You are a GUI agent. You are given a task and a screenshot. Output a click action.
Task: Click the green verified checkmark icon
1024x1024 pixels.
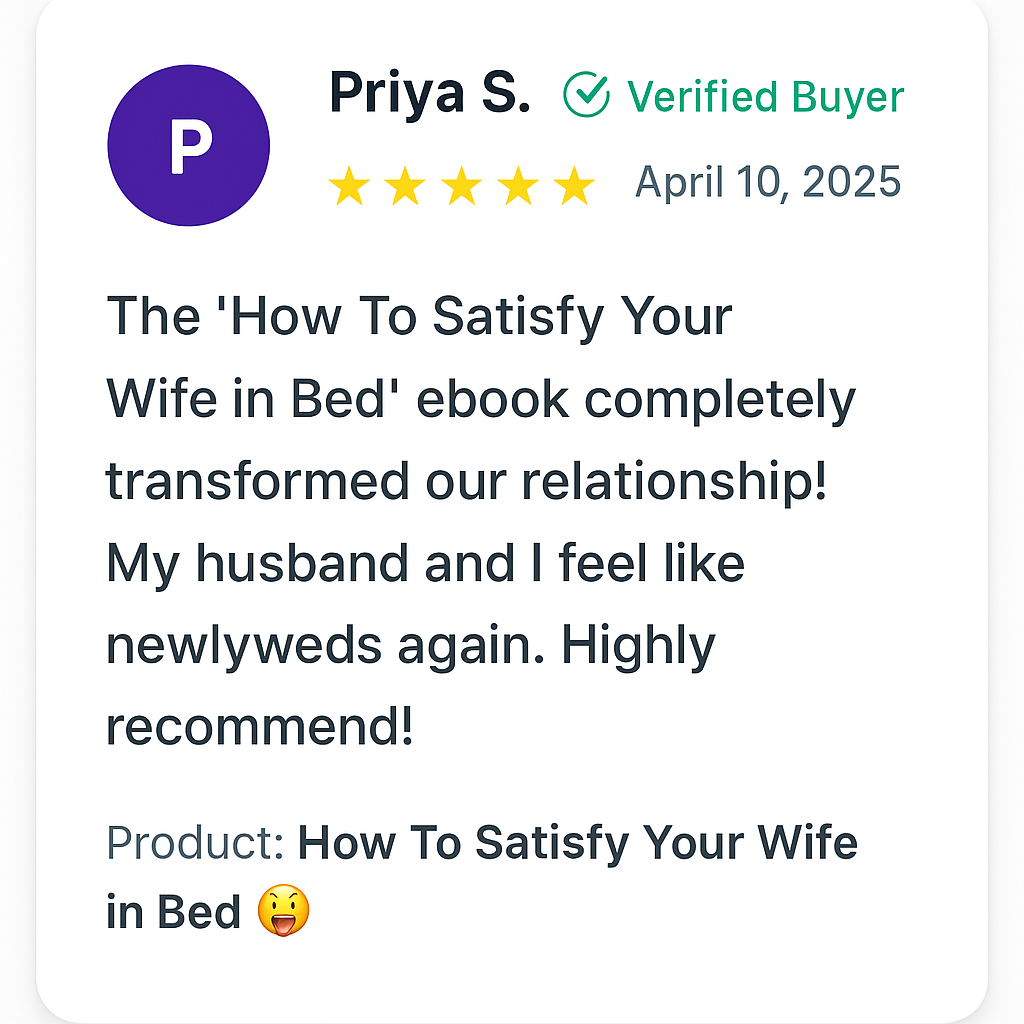pyautogui.click(x=586, y=95)
